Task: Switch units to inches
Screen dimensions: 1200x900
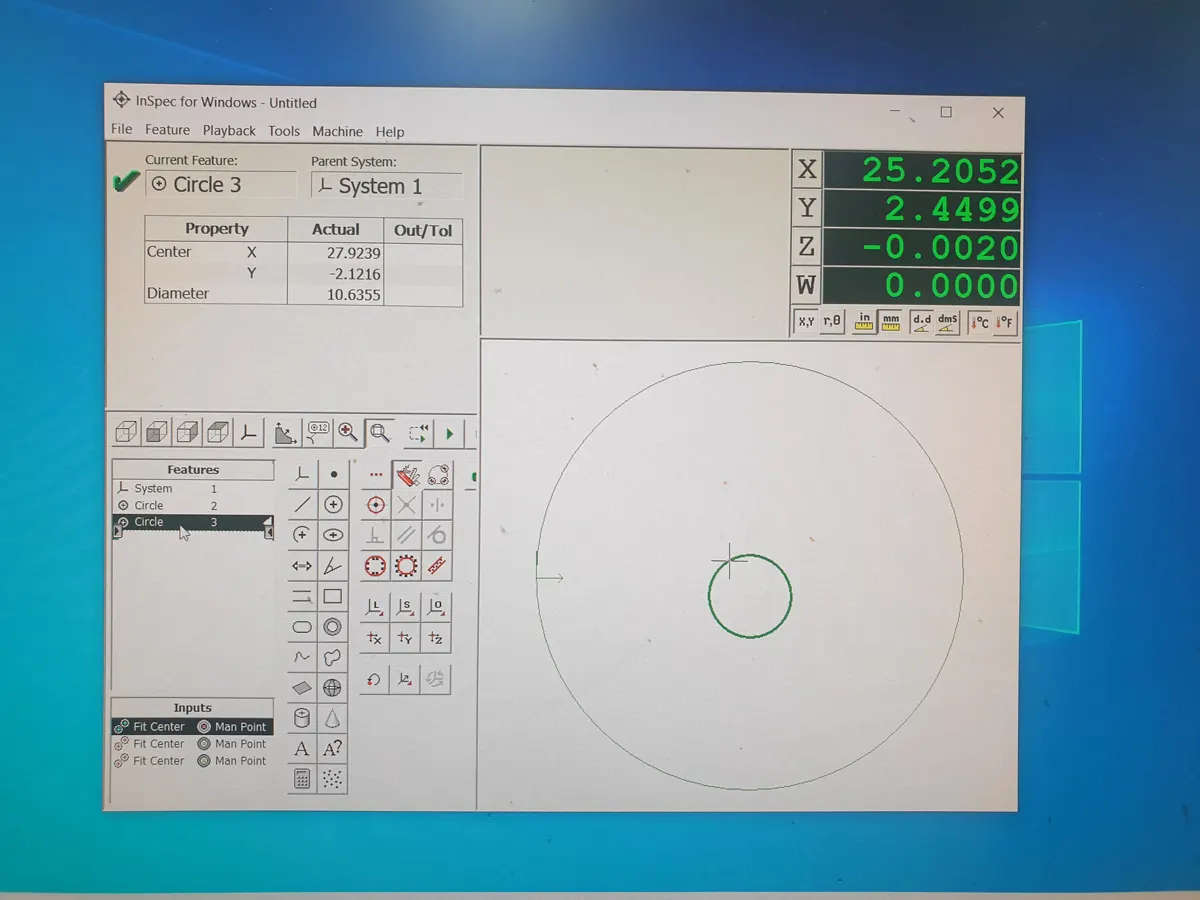Action: [x=864, y=322]
